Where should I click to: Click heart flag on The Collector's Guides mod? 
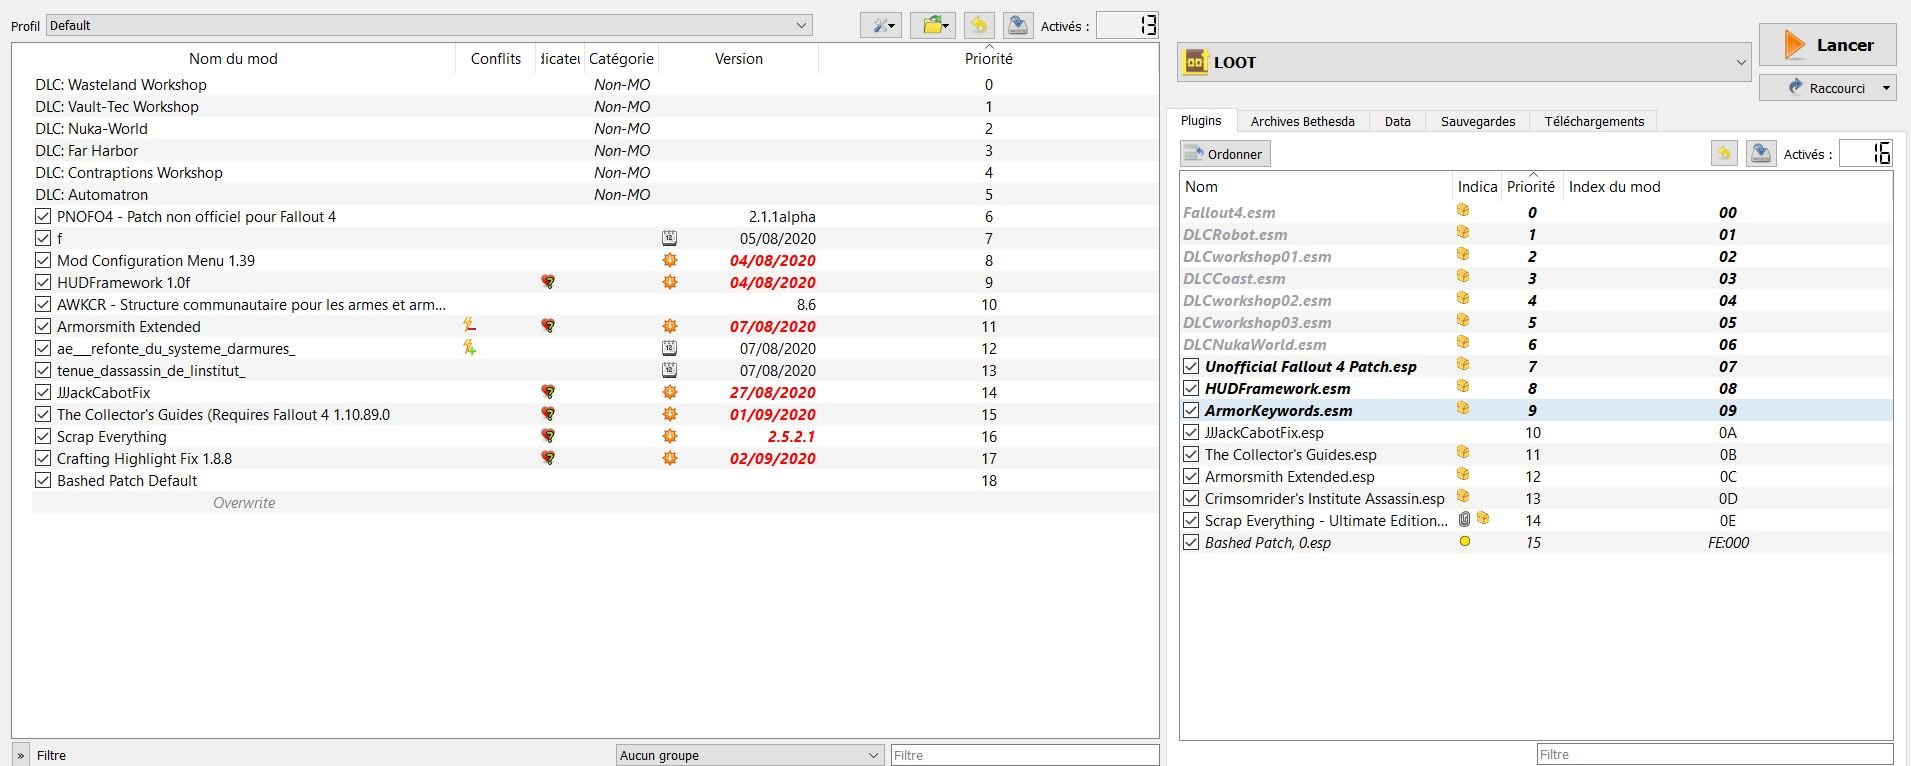548,414
